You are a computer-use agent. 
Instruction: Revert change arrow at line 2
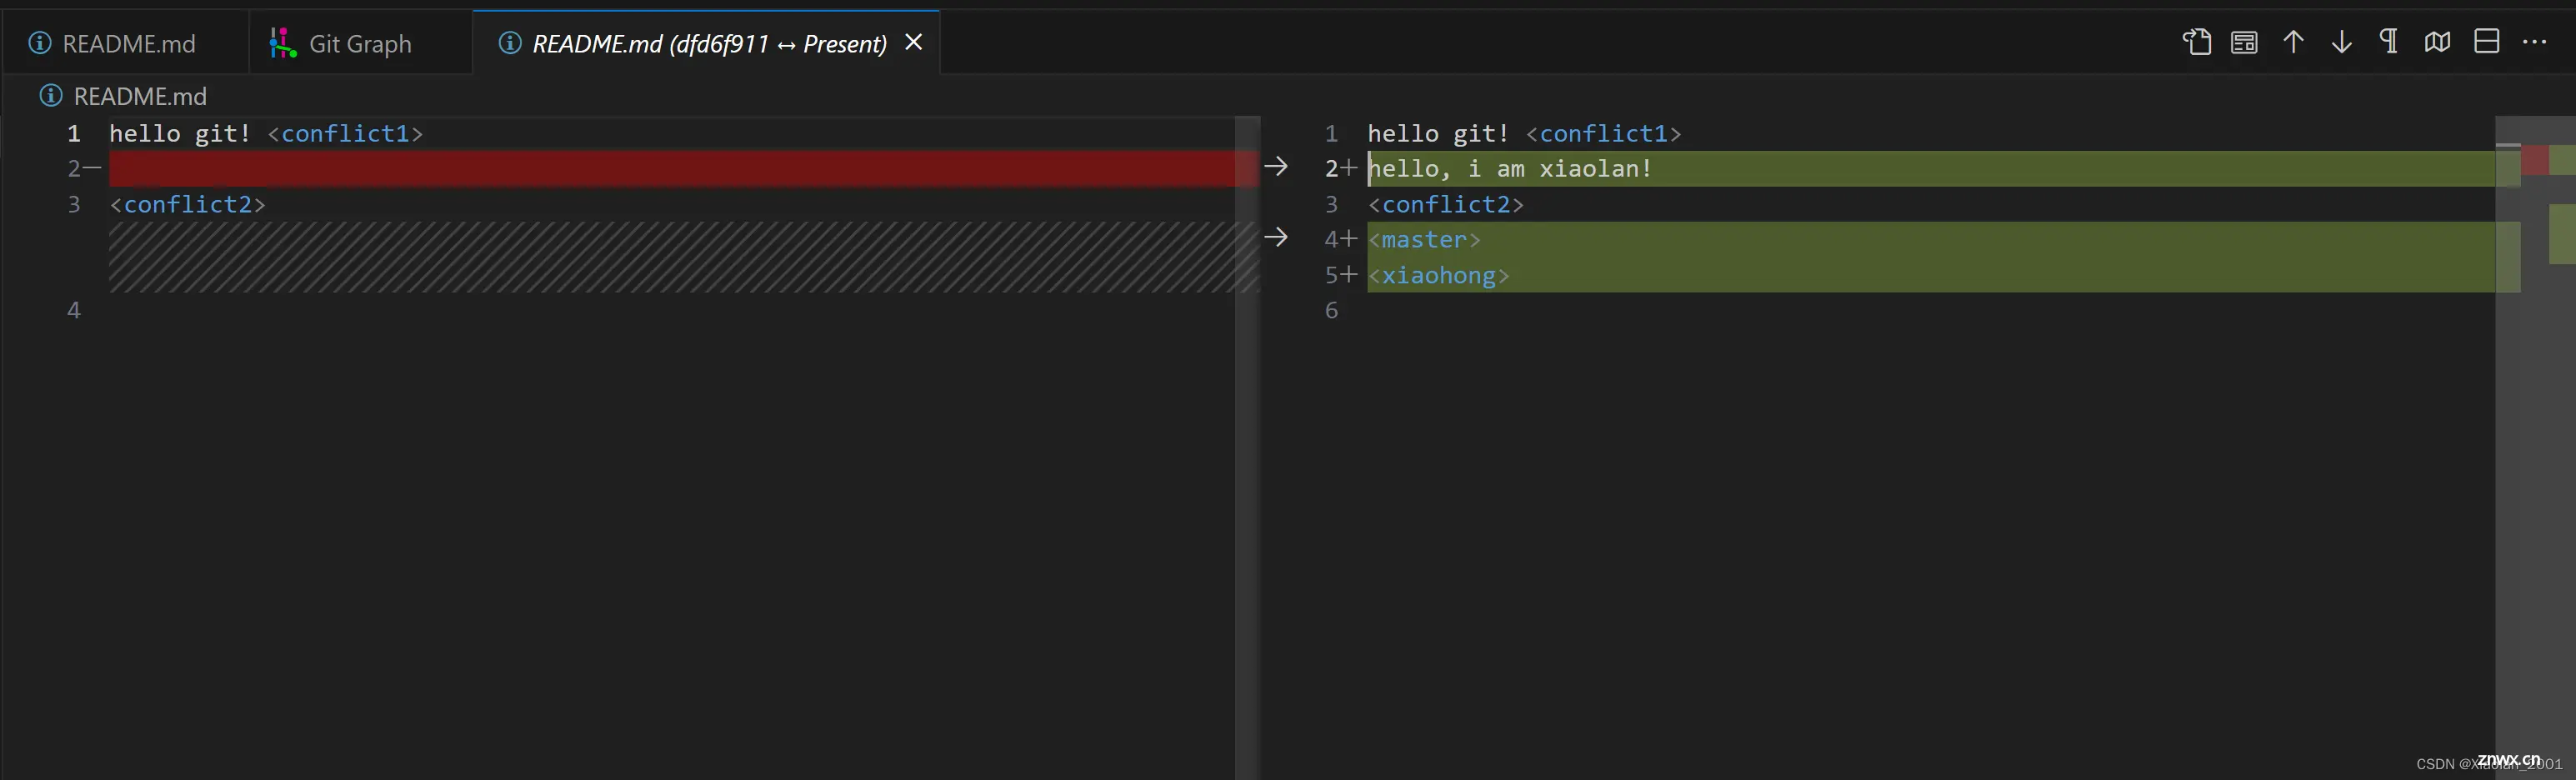[1276, 167]
